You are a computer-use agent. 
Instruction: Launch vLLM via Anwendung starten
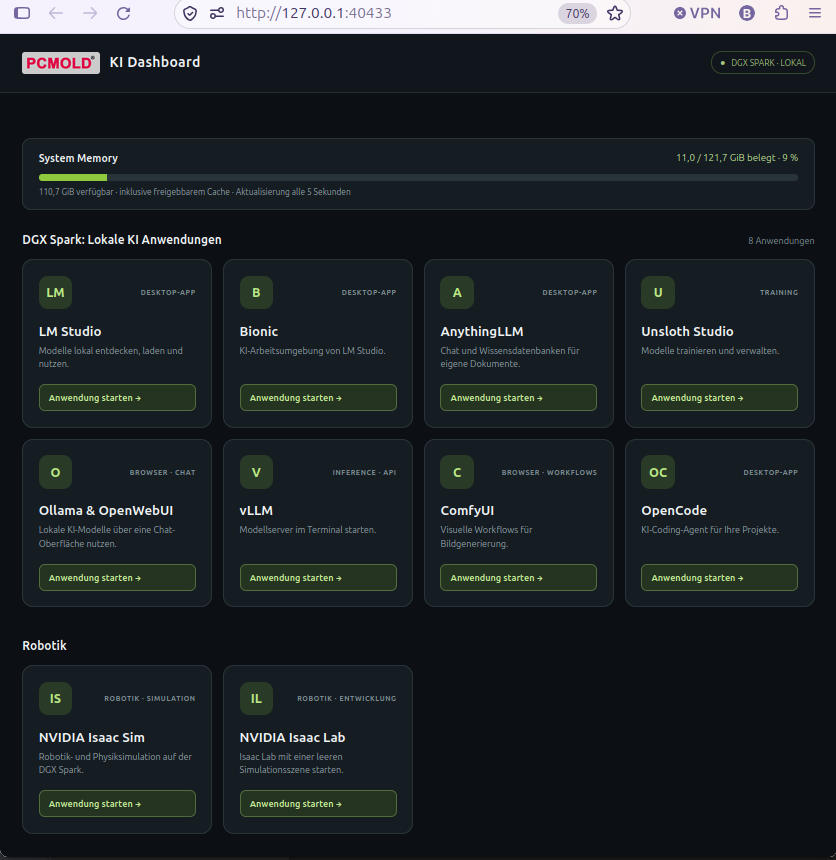point(318,578)
